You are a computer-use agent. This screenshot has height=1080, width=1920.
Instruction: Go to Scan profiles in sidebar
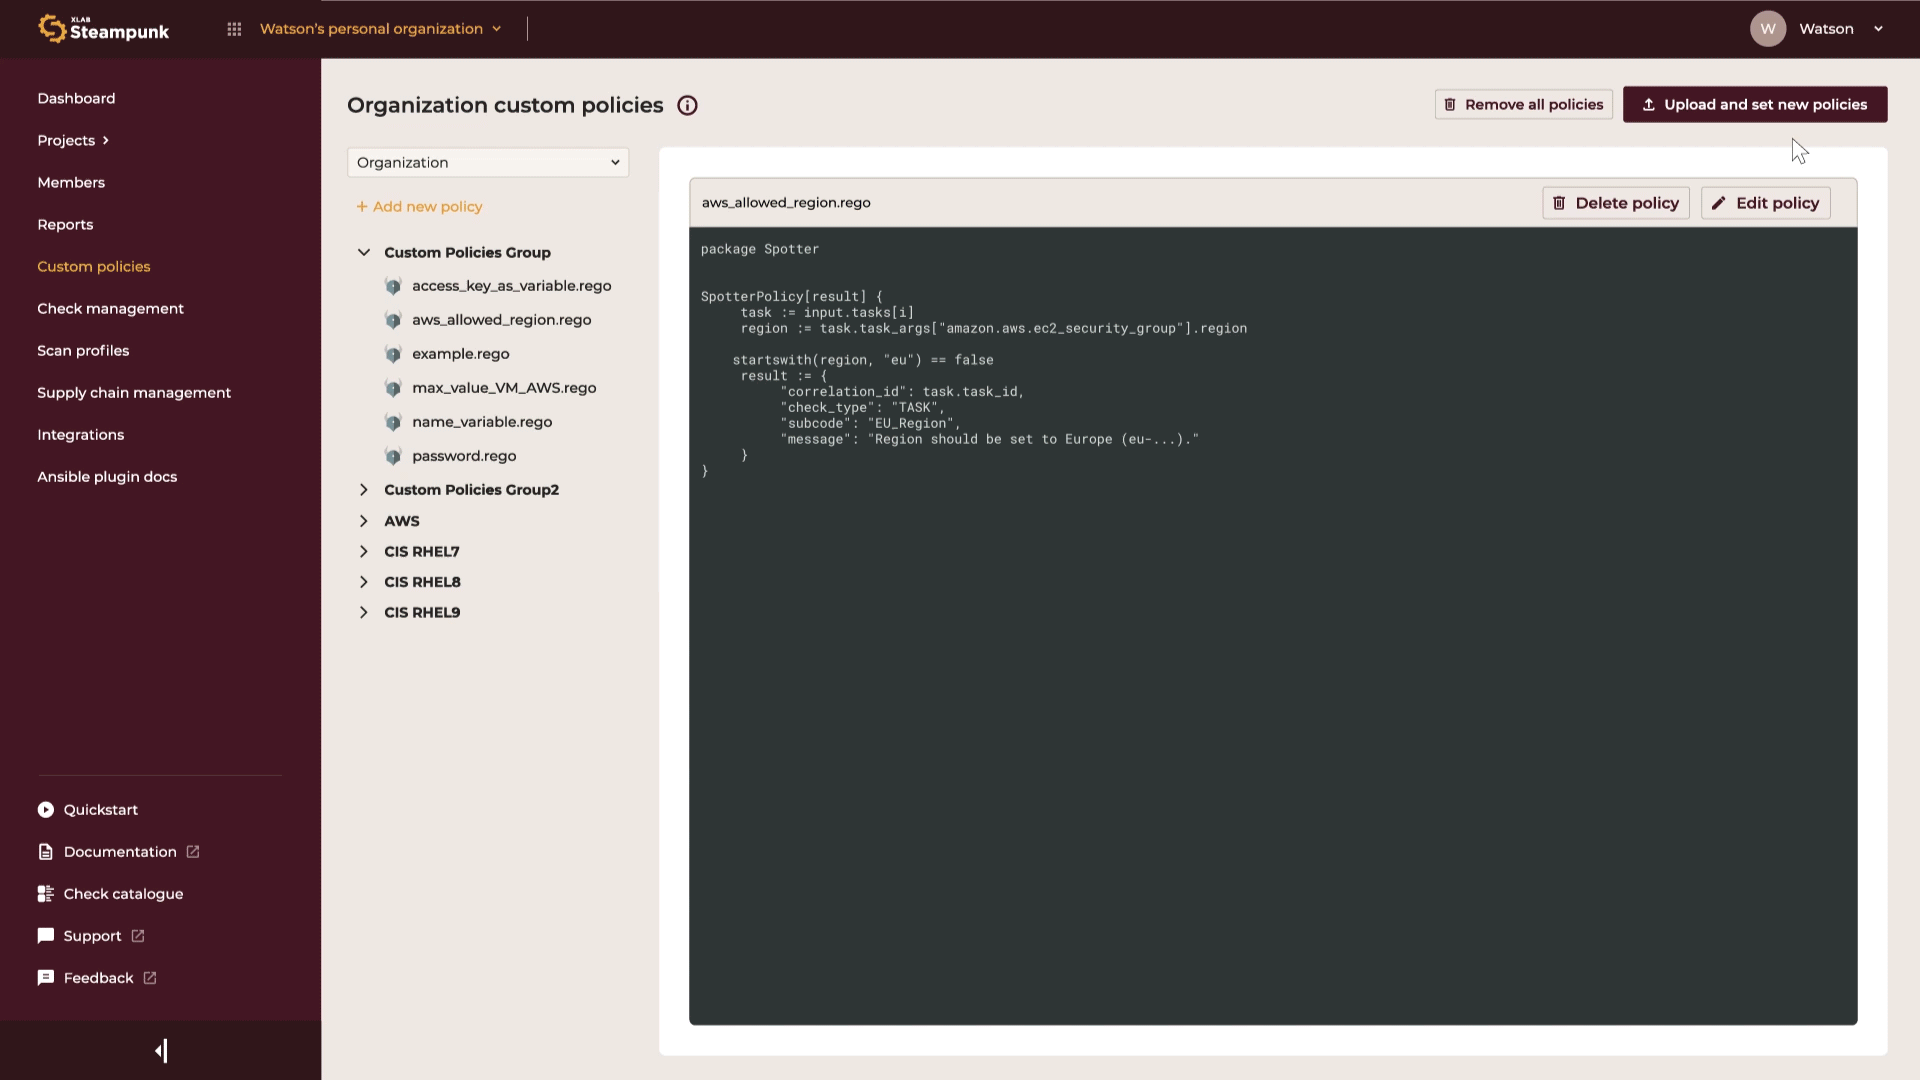(x=83, y=351)
